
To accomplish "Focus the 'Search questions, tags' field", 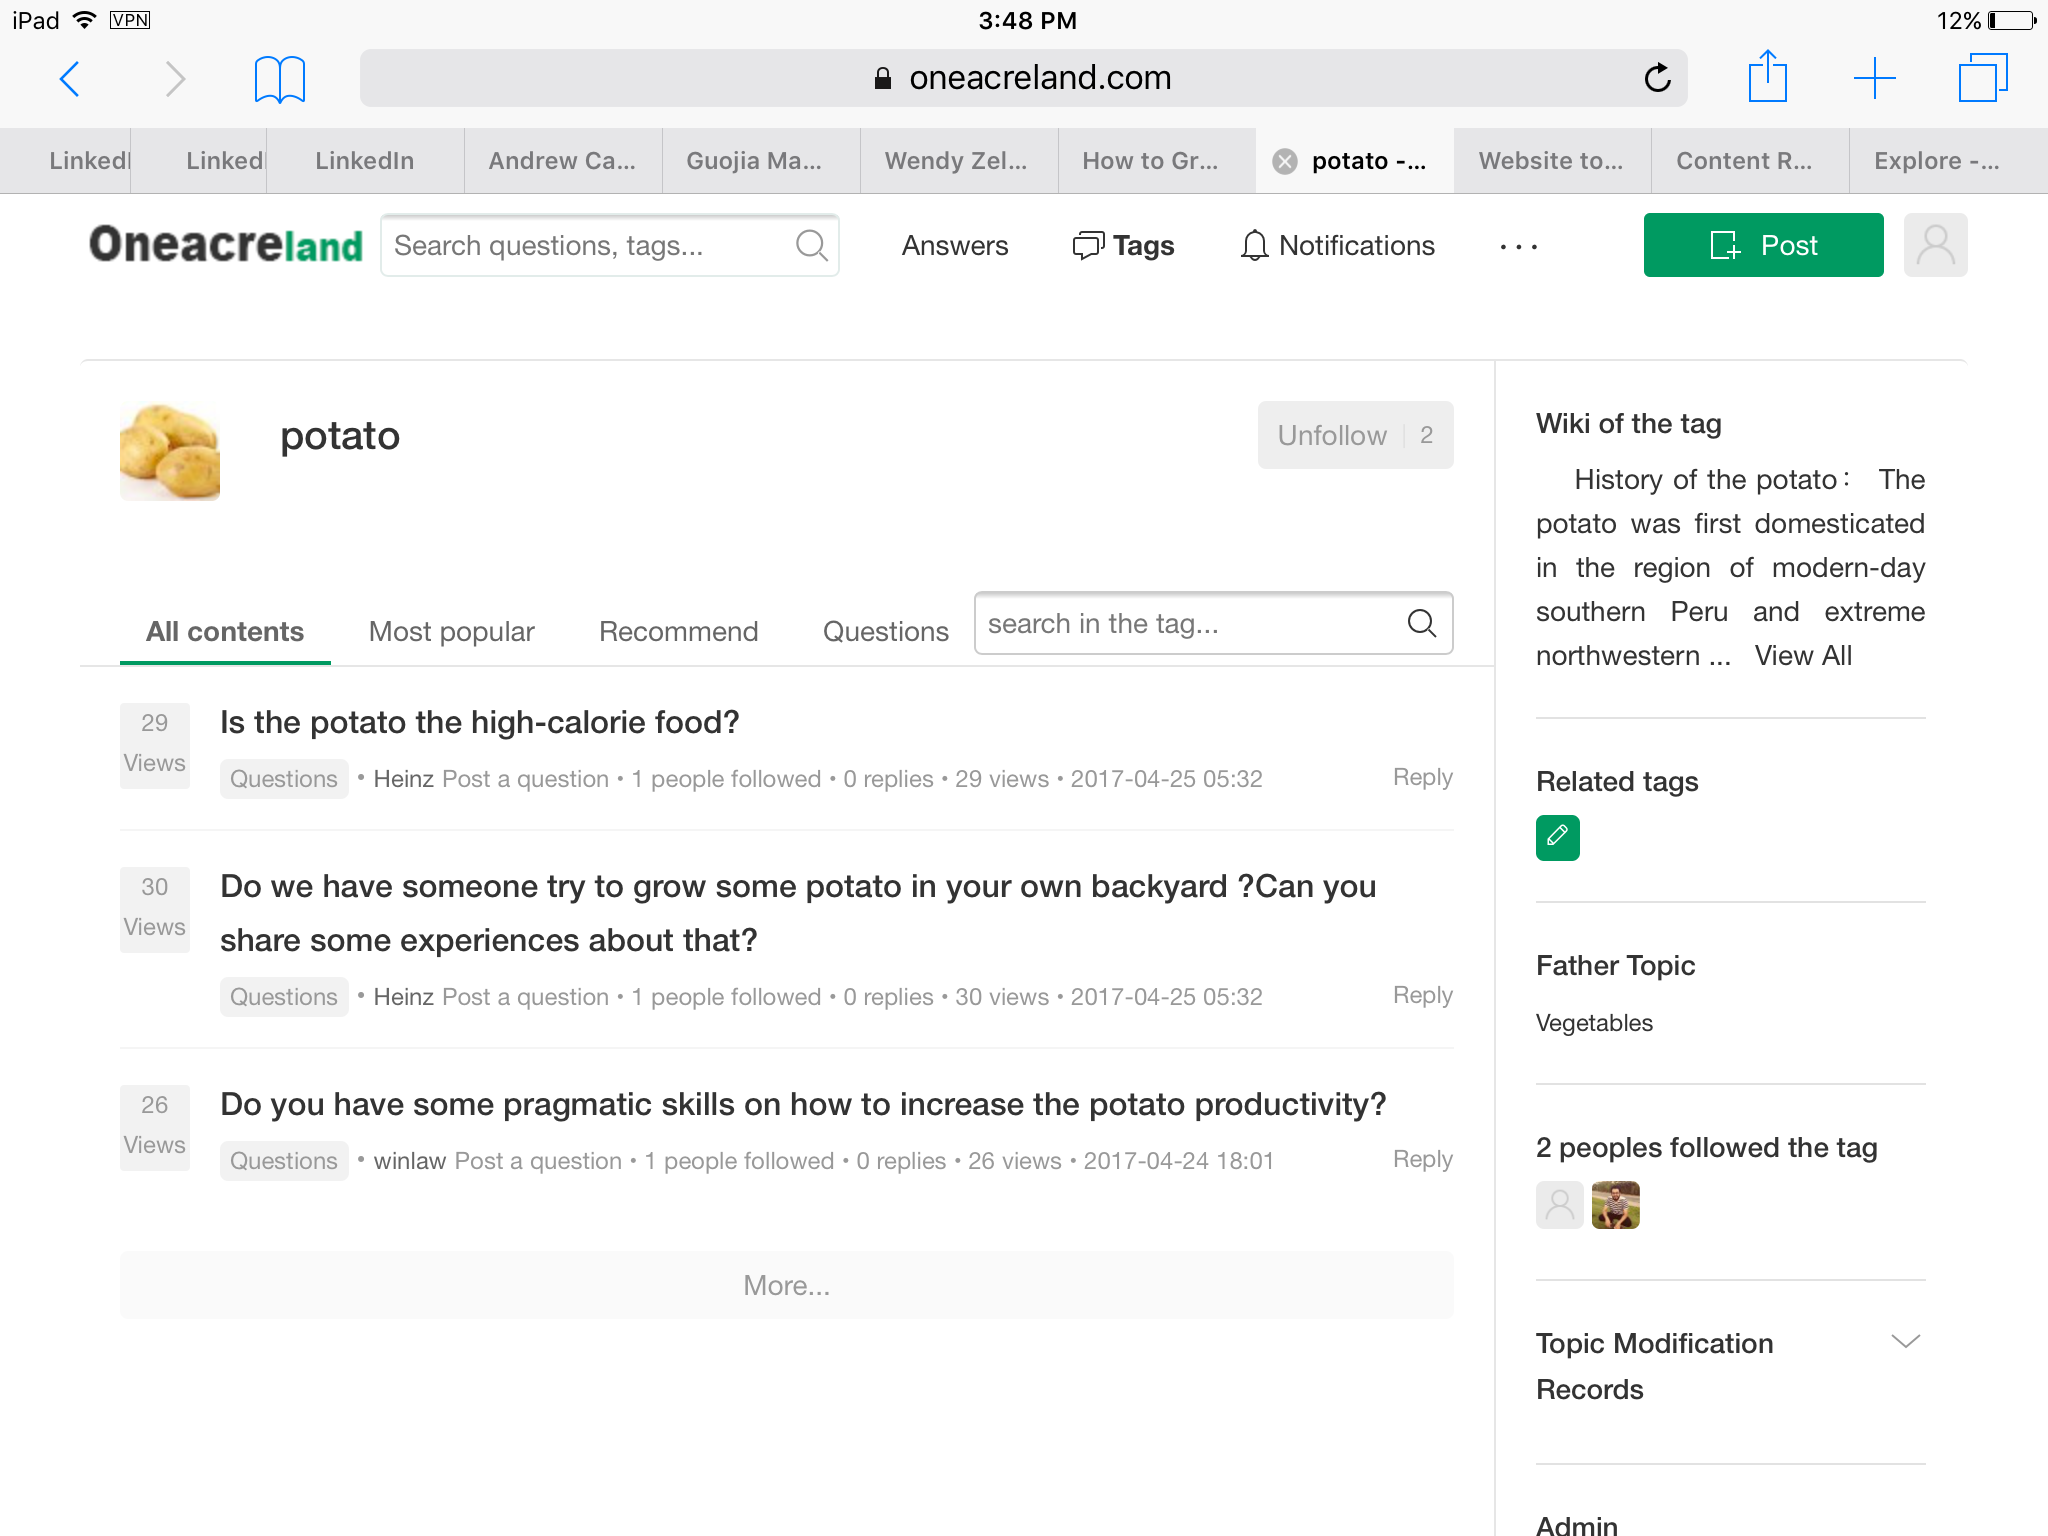I will (x=590, y=245).
